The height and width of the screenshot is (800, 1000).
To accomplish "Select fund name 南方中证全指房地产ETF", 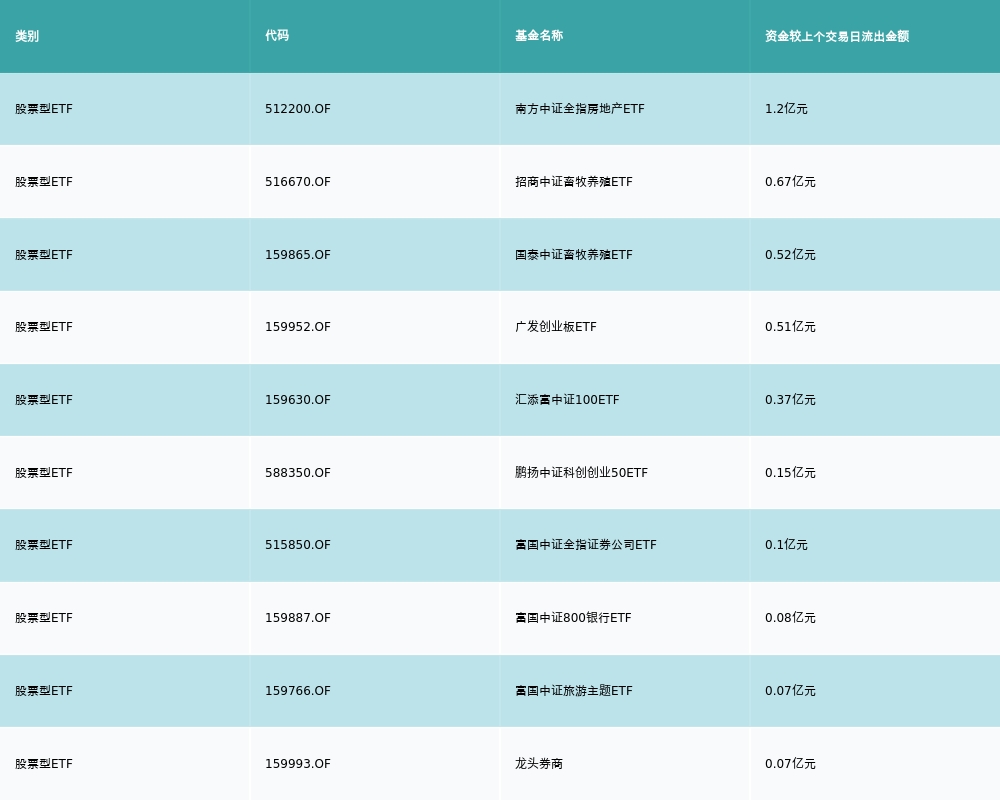I will pyautogui.click(x=580, y=109).
